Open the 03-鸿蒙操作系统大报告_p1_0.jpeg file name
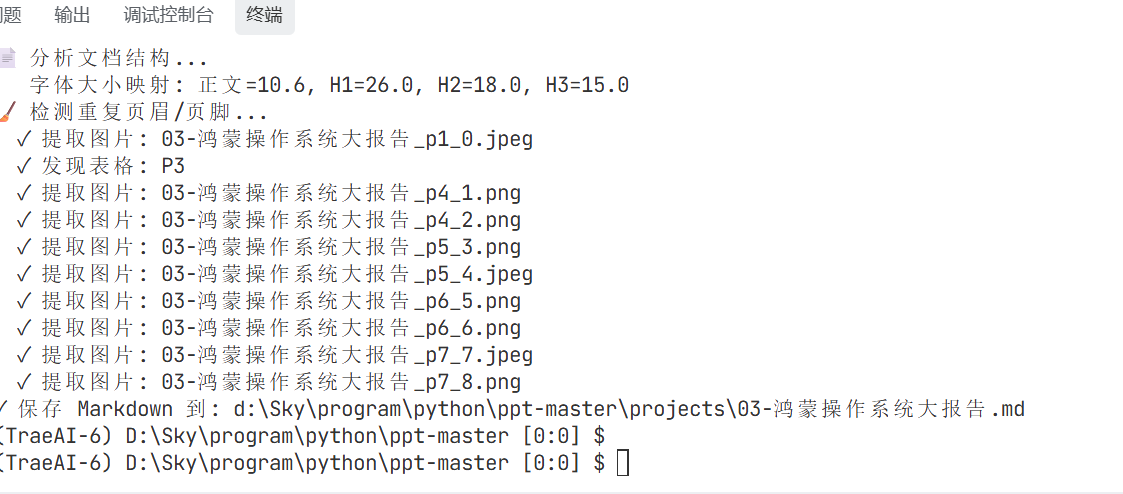Image resolution: width=1123 pixels, height=494 pixels. (347, 139)
